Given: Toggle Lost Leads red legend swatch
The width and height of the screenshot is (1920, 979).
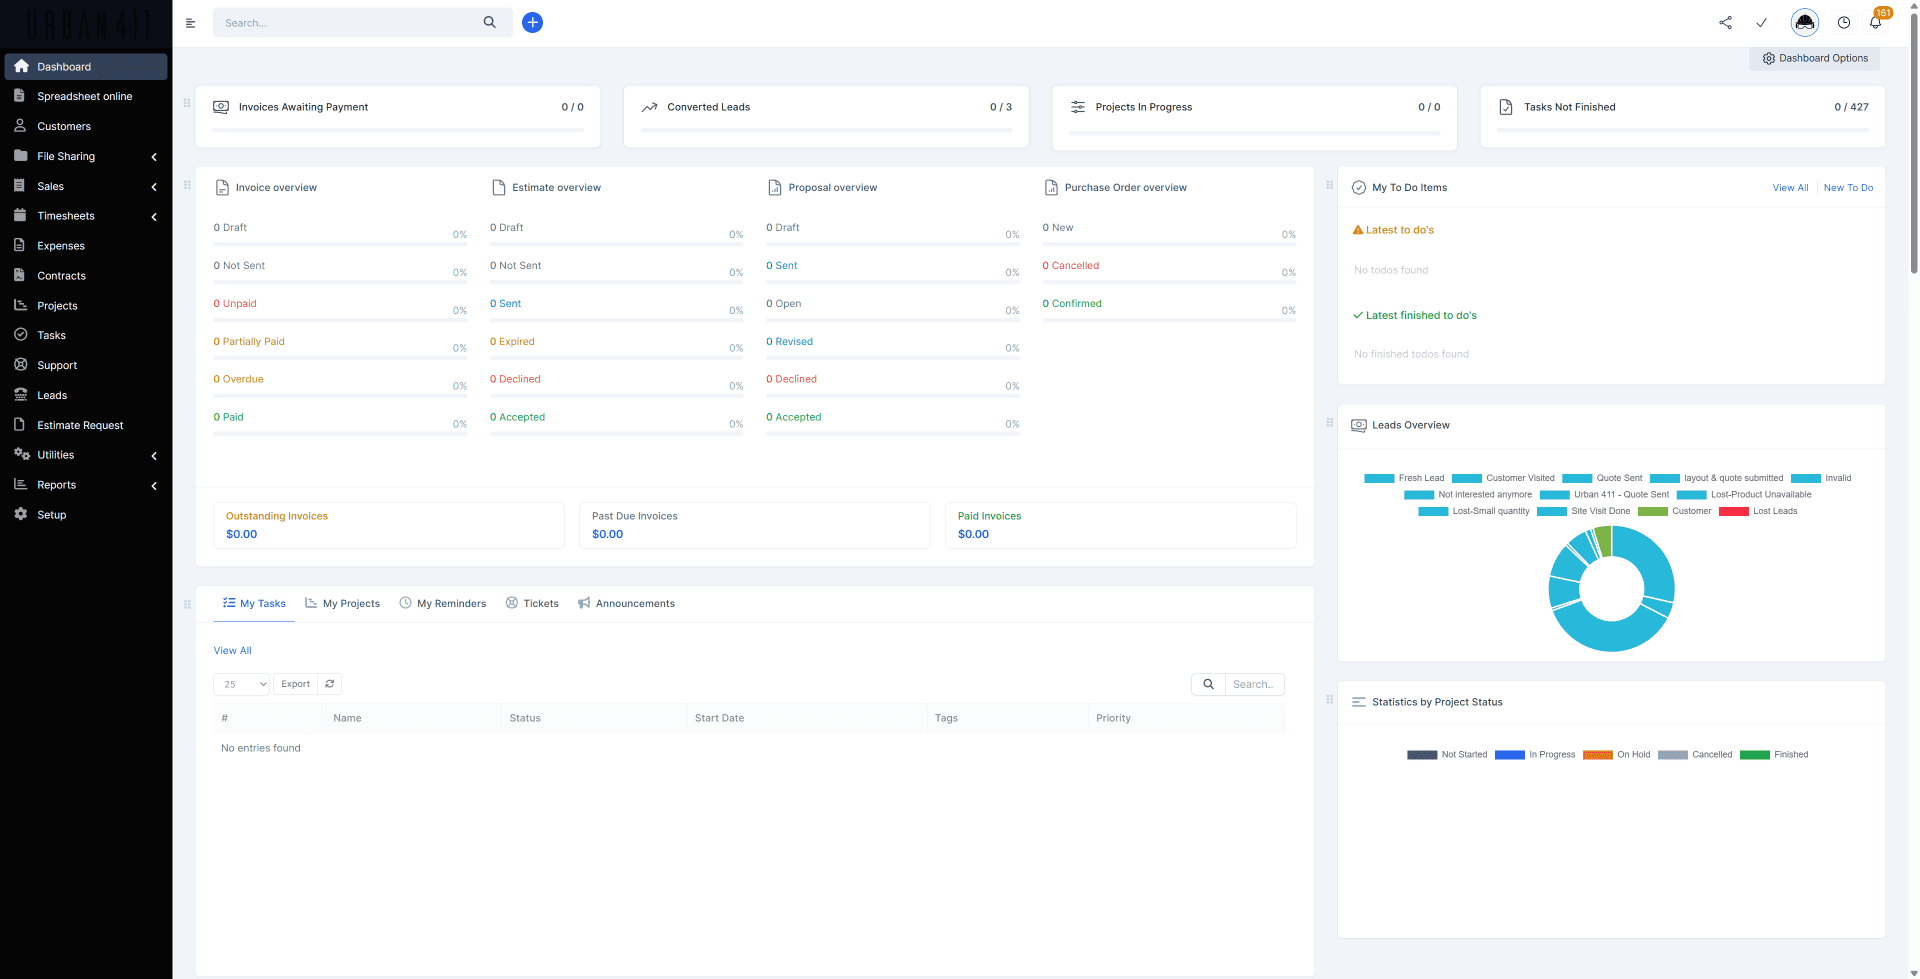Looking at the screenshot, I should pos(1733,511).
